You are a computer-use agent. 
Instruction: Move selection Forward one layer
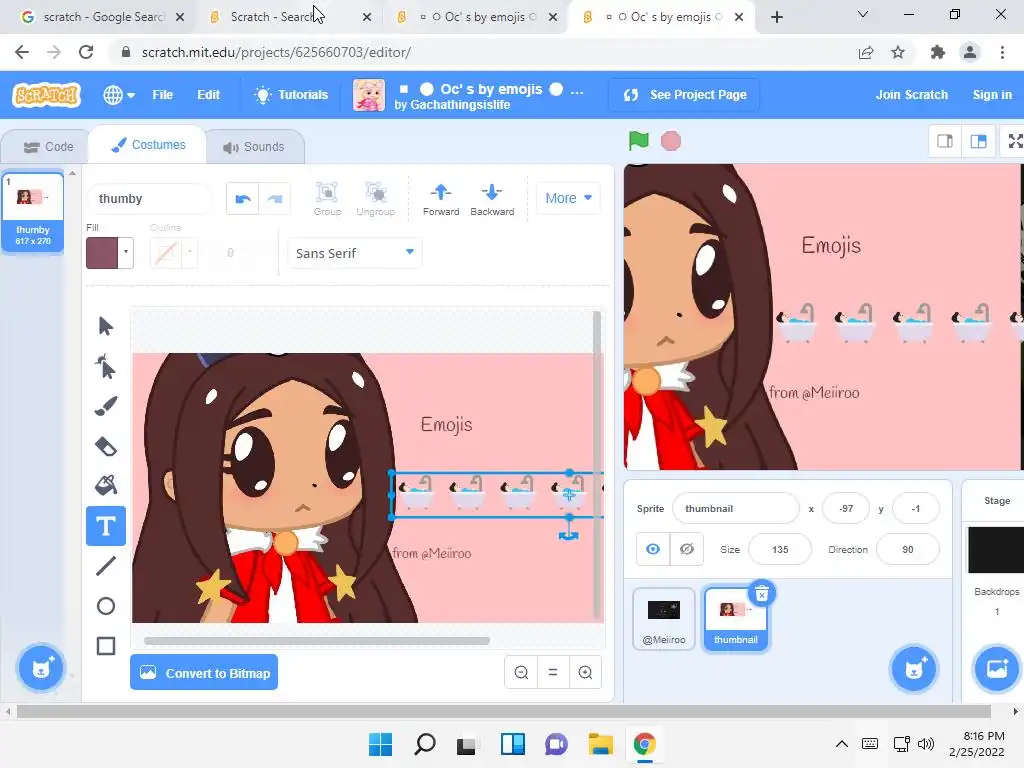point(441,199)
